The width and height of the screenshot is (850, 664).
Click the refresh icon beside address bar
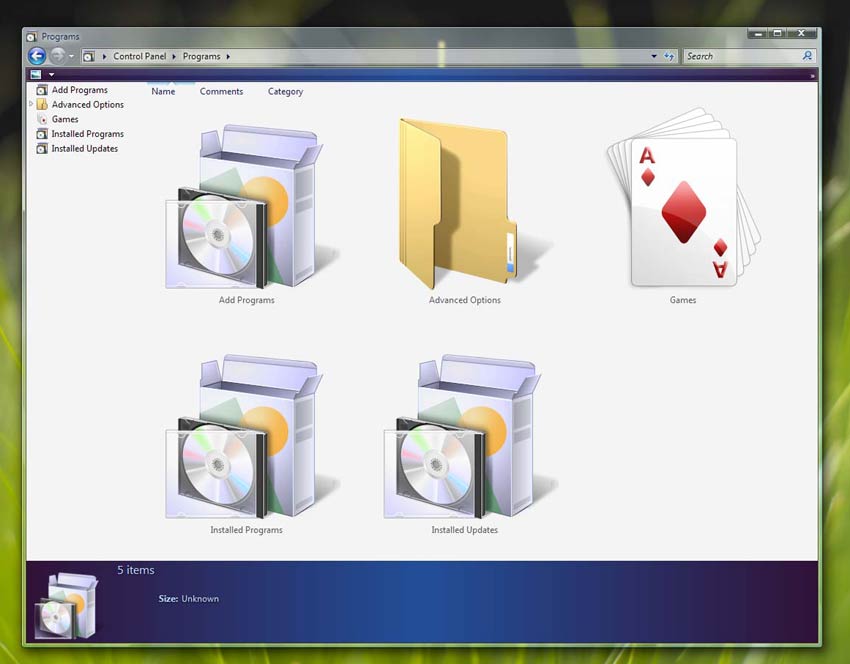click(x=669, y=56)
